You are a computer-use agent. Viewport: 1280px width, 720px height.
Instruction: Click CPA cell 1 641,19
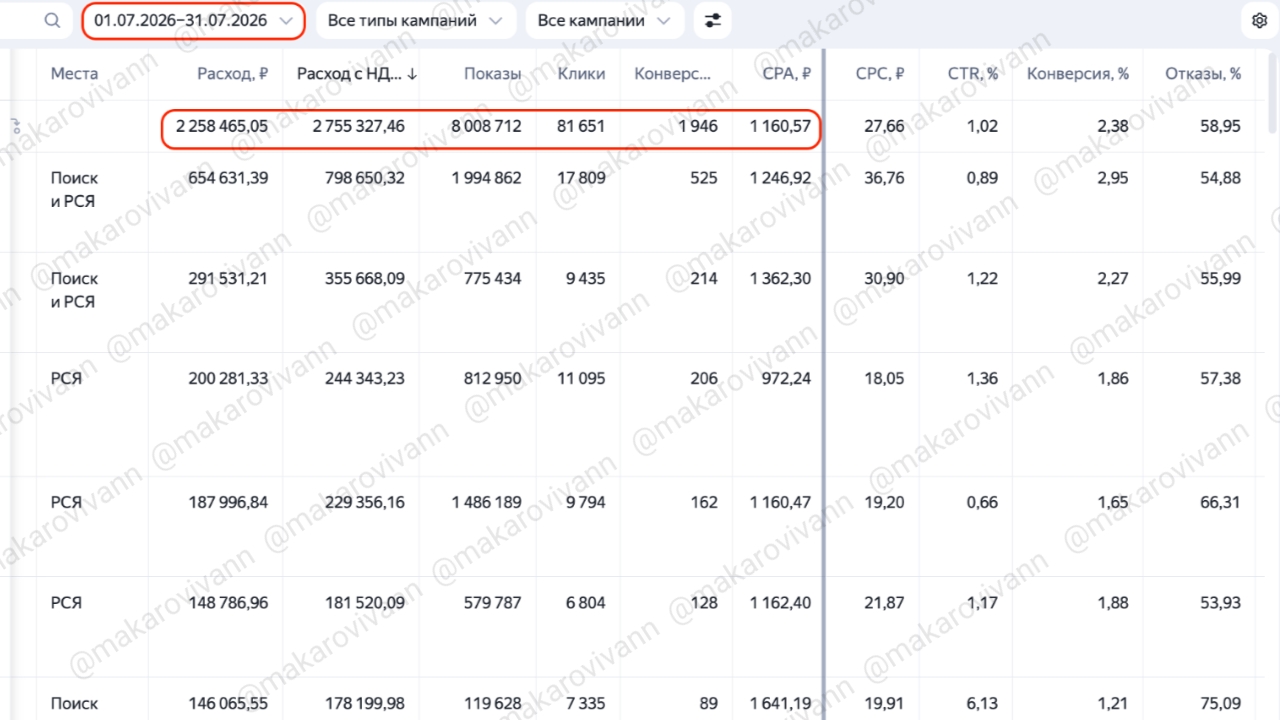[780, 704]
